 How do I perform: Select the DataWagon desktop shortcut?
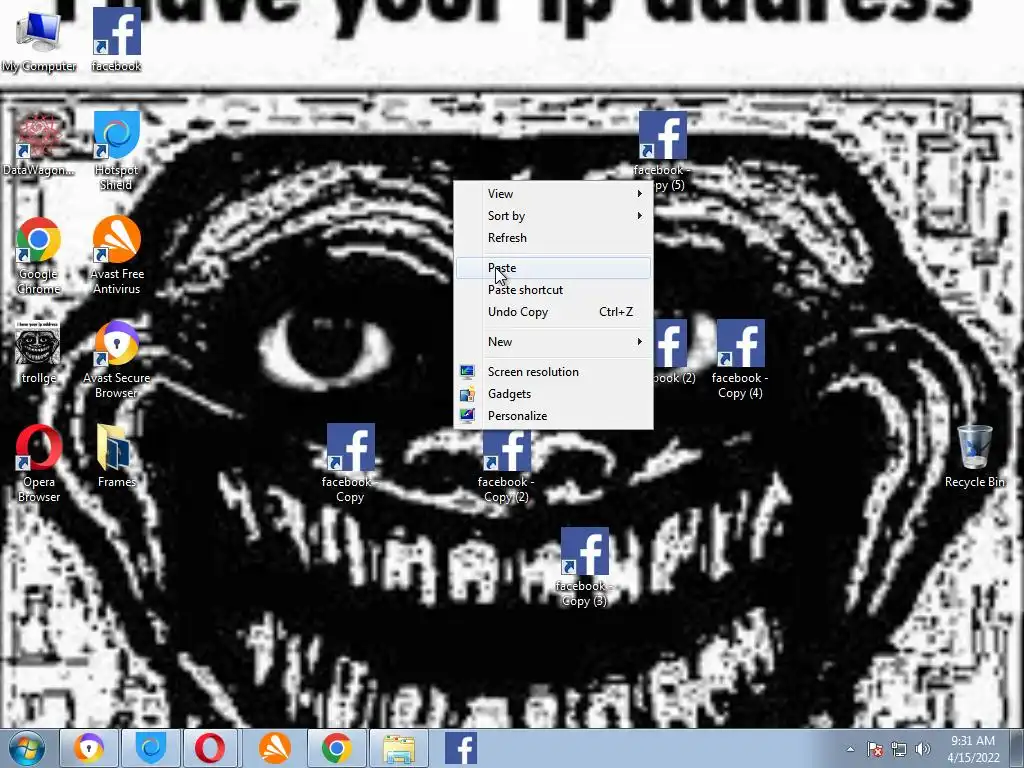click(x=39, y=145)
